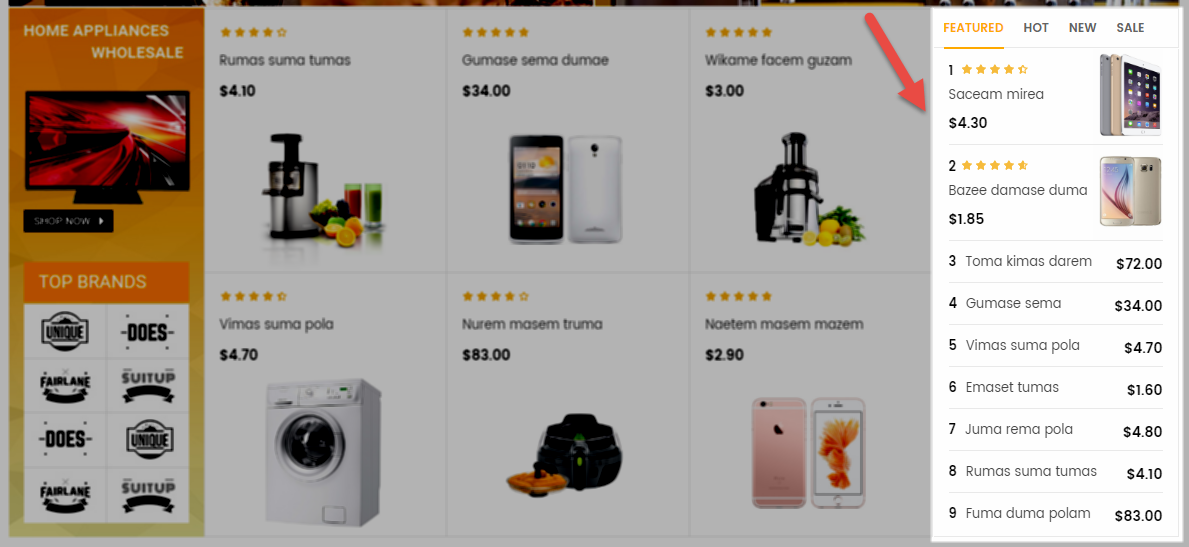This screenshot has height=547, width=1189.
Task: Click the rose gold iPhone product image
Action: [x=808, y=452]
